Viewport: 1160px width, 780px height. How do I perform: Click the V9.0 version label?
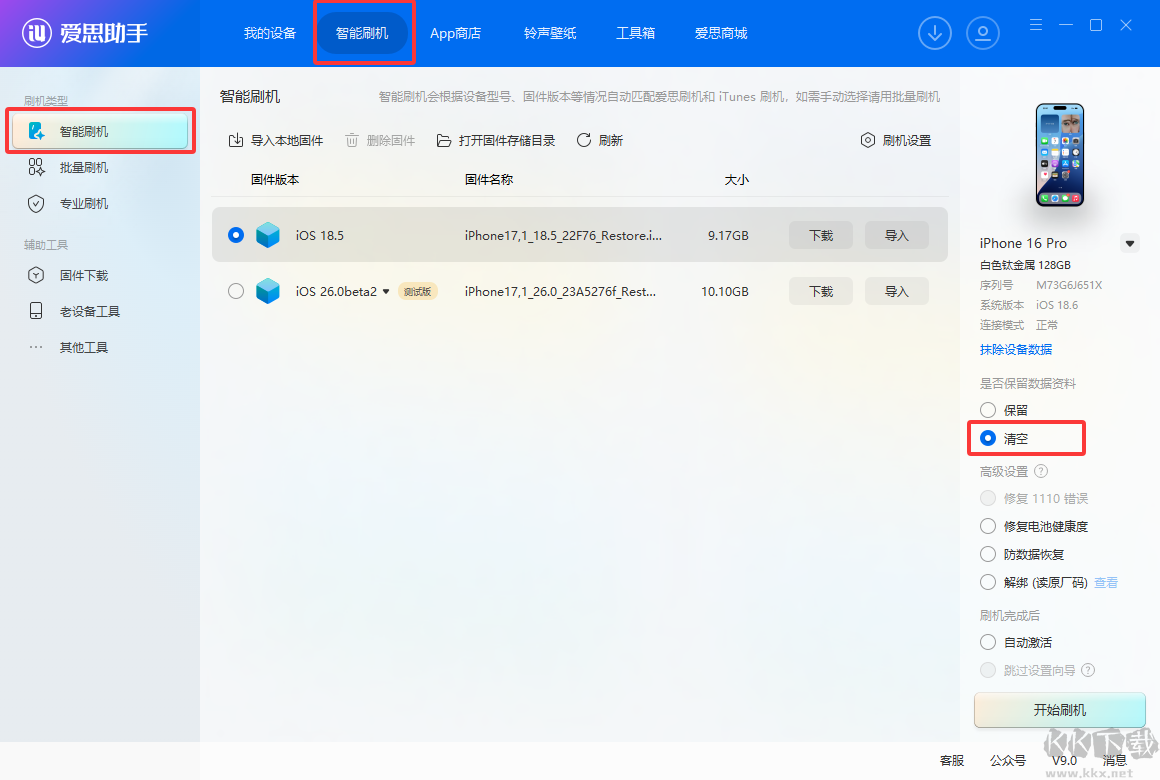tap(1064, 760)
